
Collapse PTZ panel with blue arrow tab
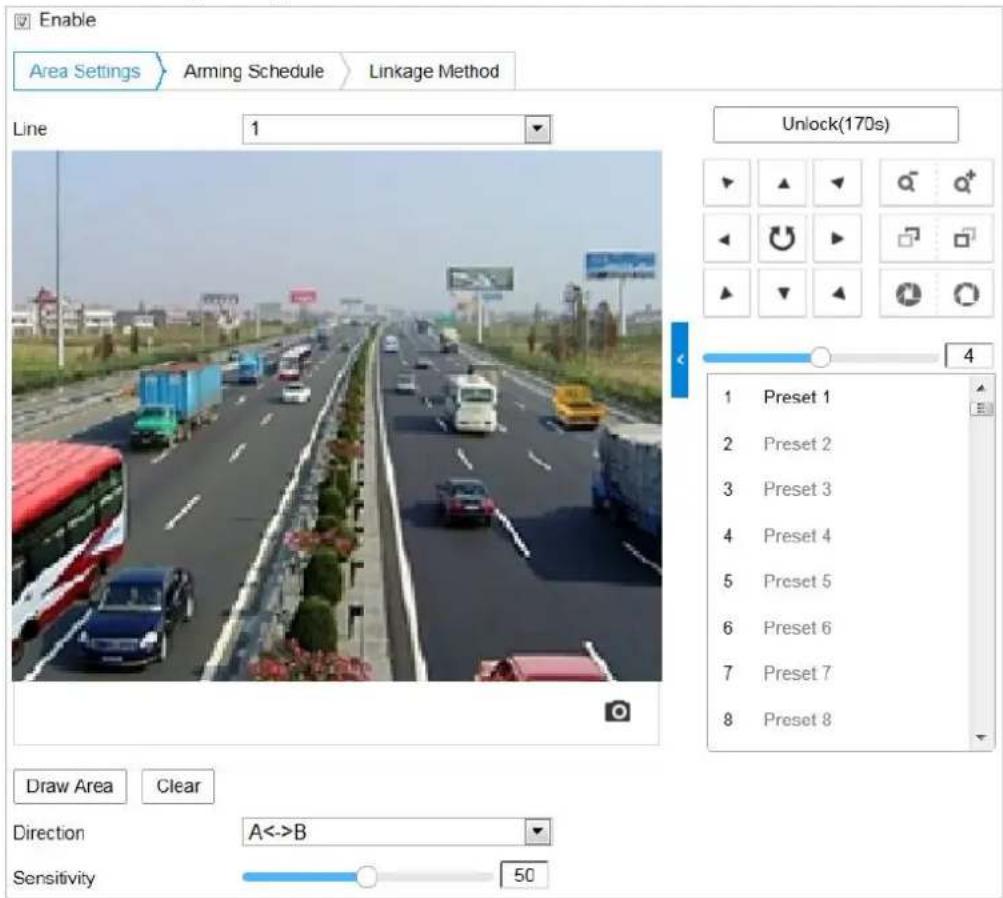679,360
